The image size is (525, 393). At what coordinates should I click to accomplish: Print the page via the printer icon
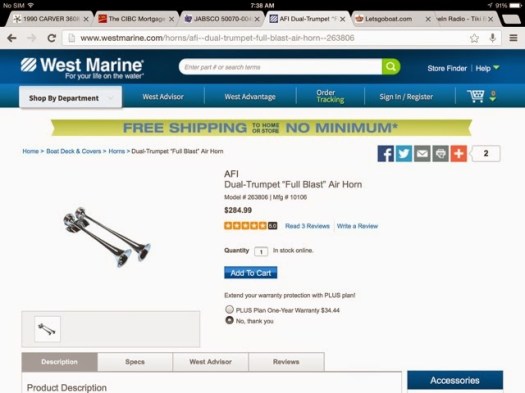pyautogui.click(x=440, y=154)
